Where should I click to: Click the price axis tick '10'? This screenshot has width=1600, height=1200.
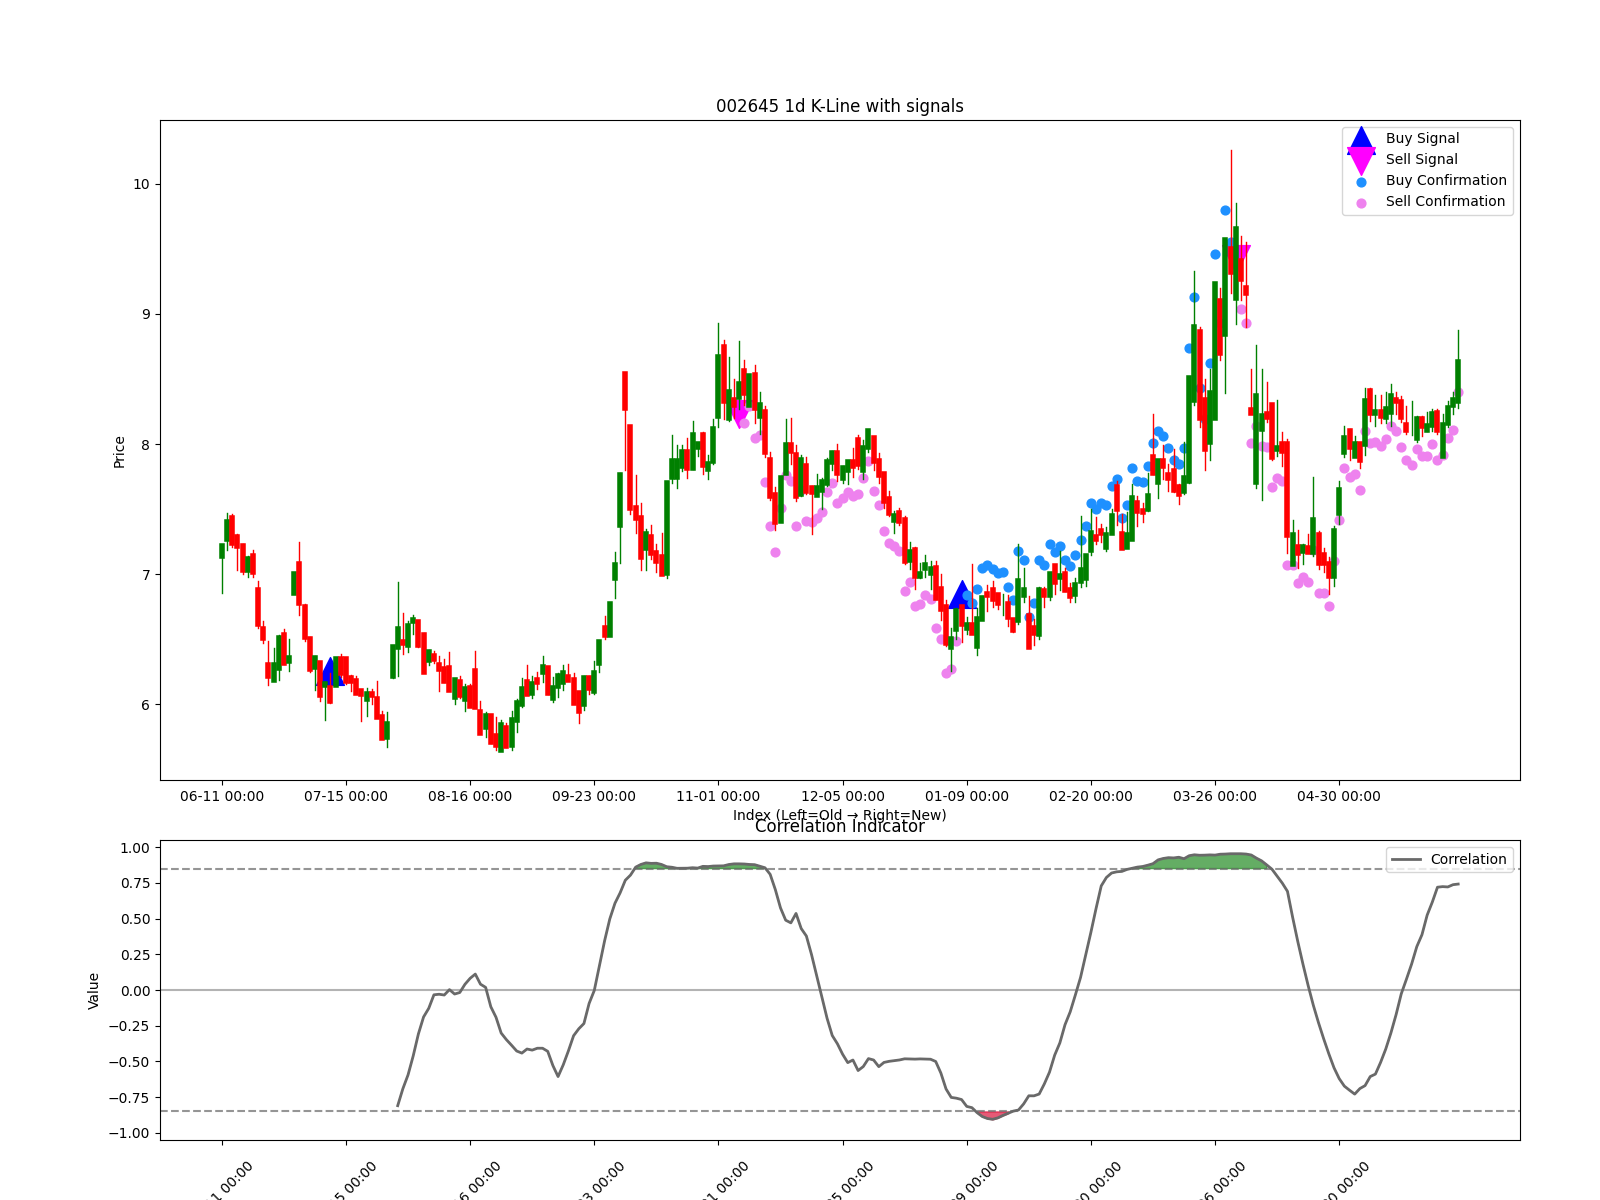tap(141, 184)
